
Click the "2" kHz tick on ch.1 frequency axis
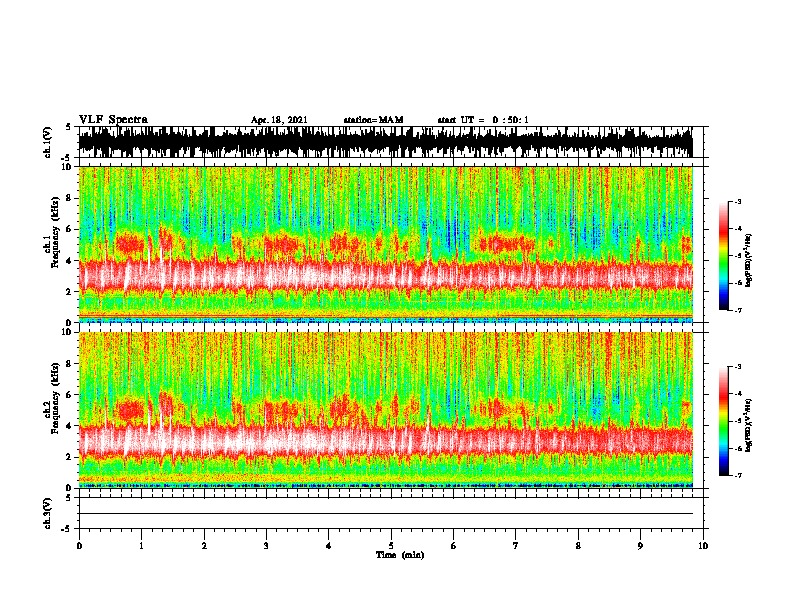point(70,292)
